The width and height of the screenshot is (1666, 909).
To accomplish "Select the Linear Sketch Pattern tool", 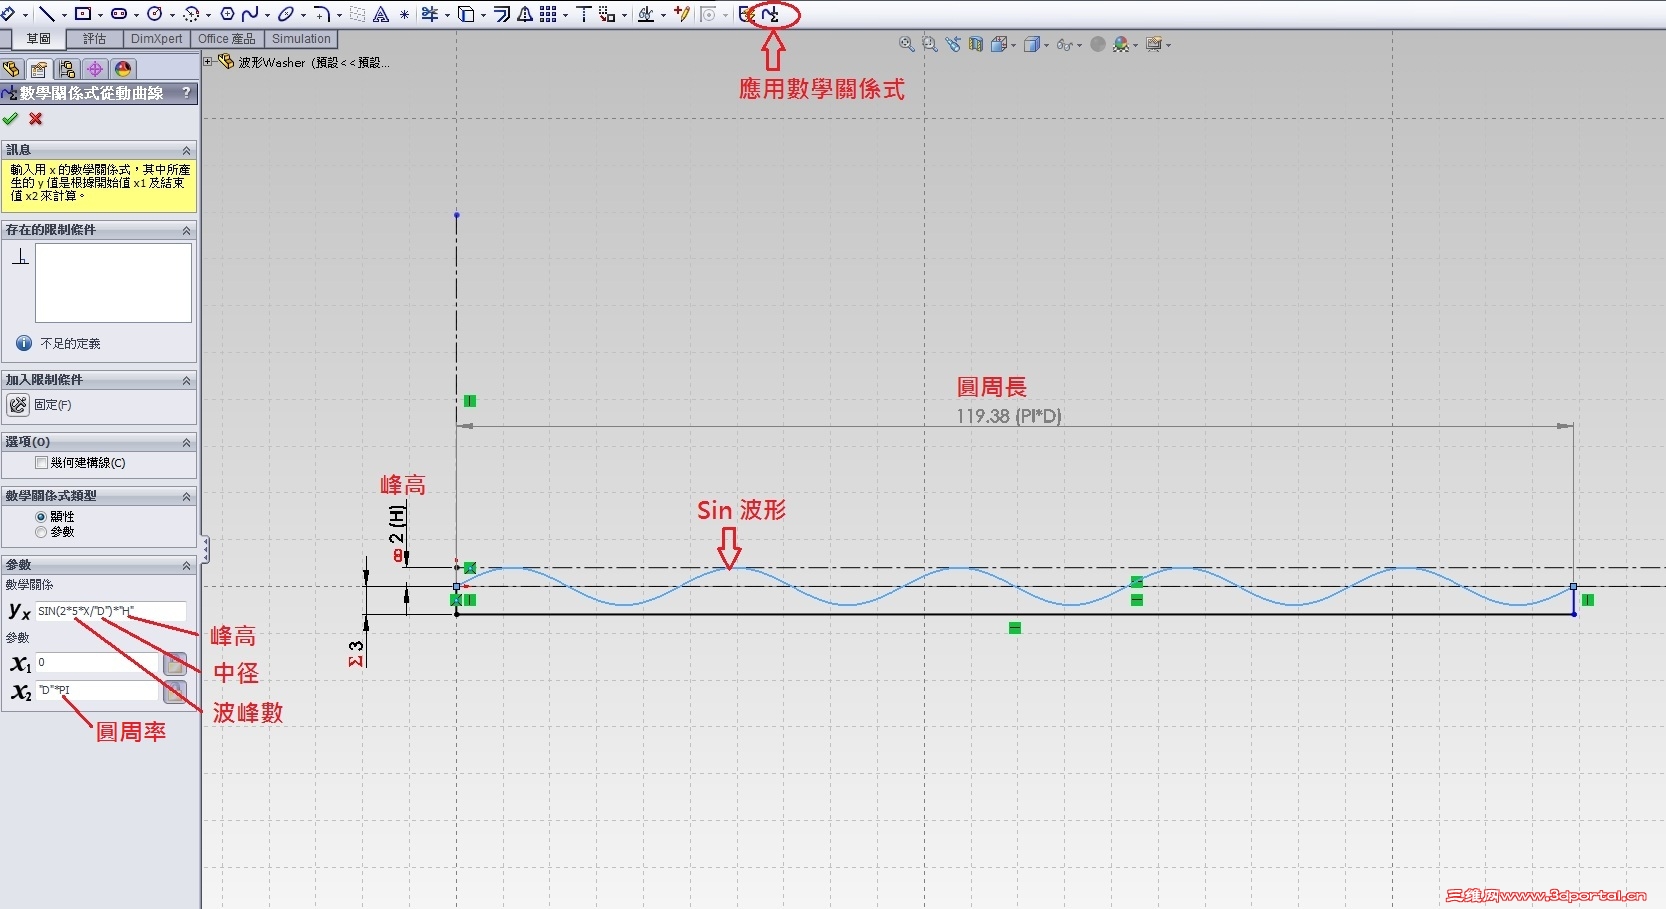I will [548, 14].
